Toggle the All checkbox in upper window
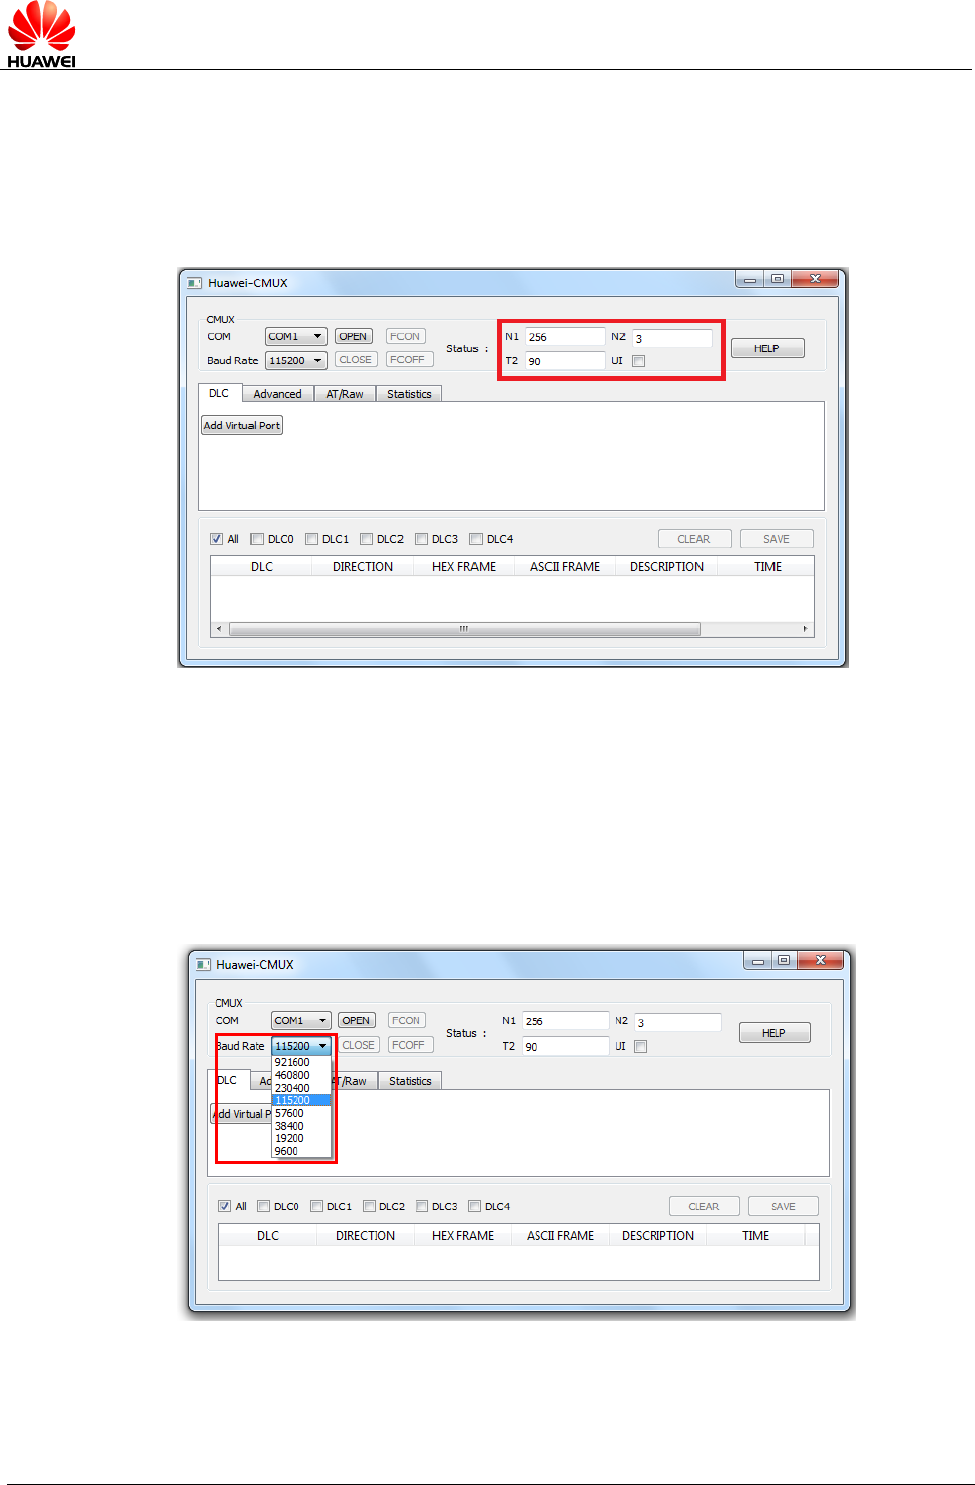The width and height of the screenshot is (975, 1485). [x=216, y=539]
